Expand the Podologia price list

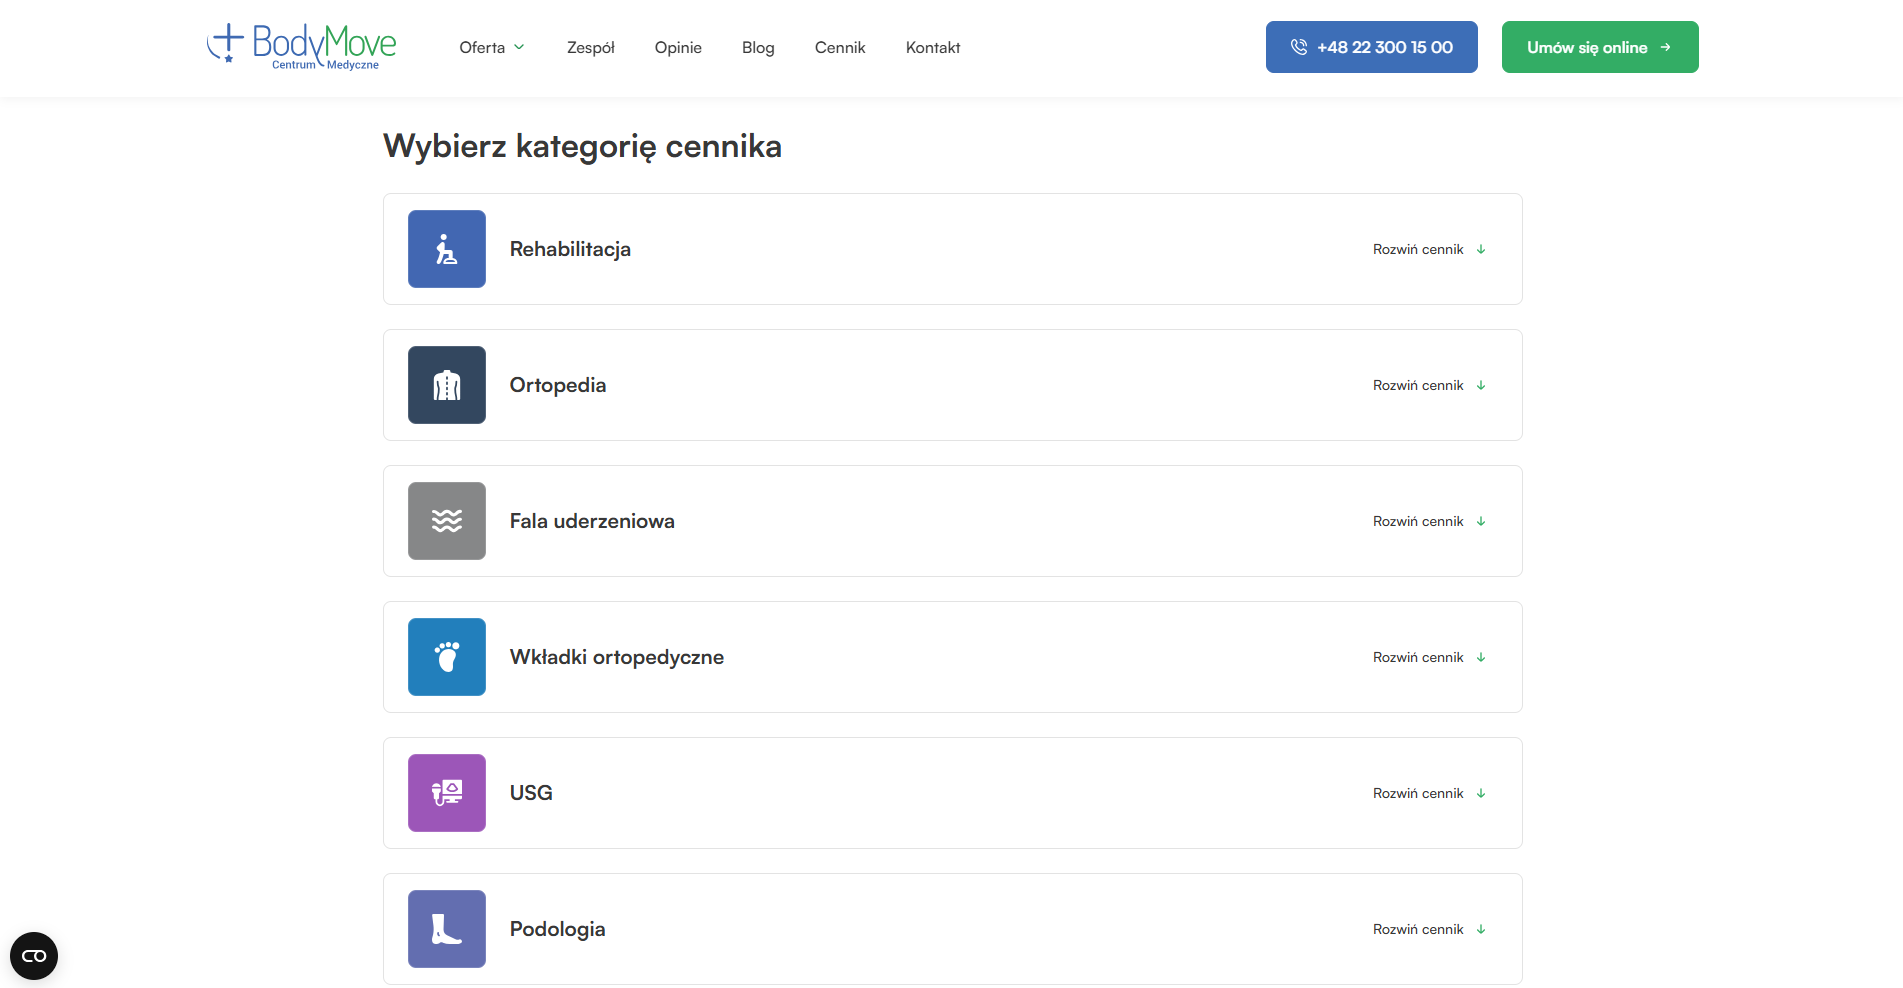pyautogui.click(x=1428, y=929)
